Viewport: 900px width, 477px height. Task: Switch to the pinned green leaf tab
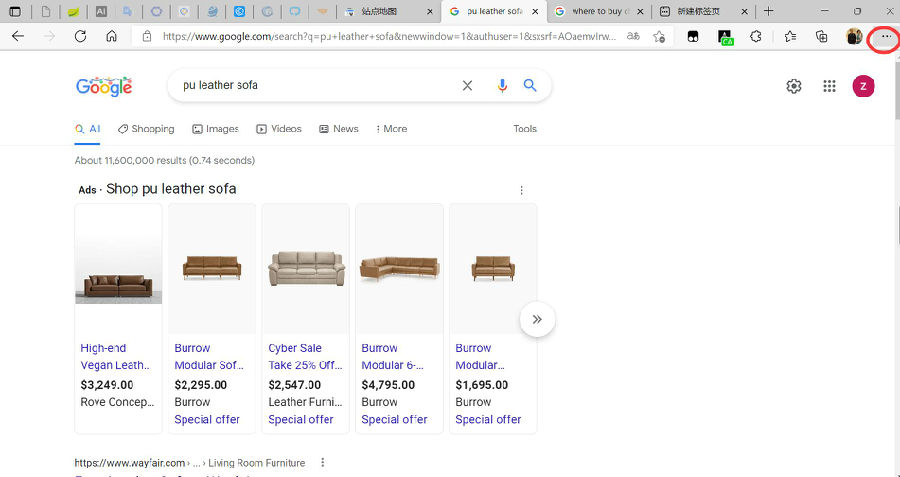pos(73,11)
